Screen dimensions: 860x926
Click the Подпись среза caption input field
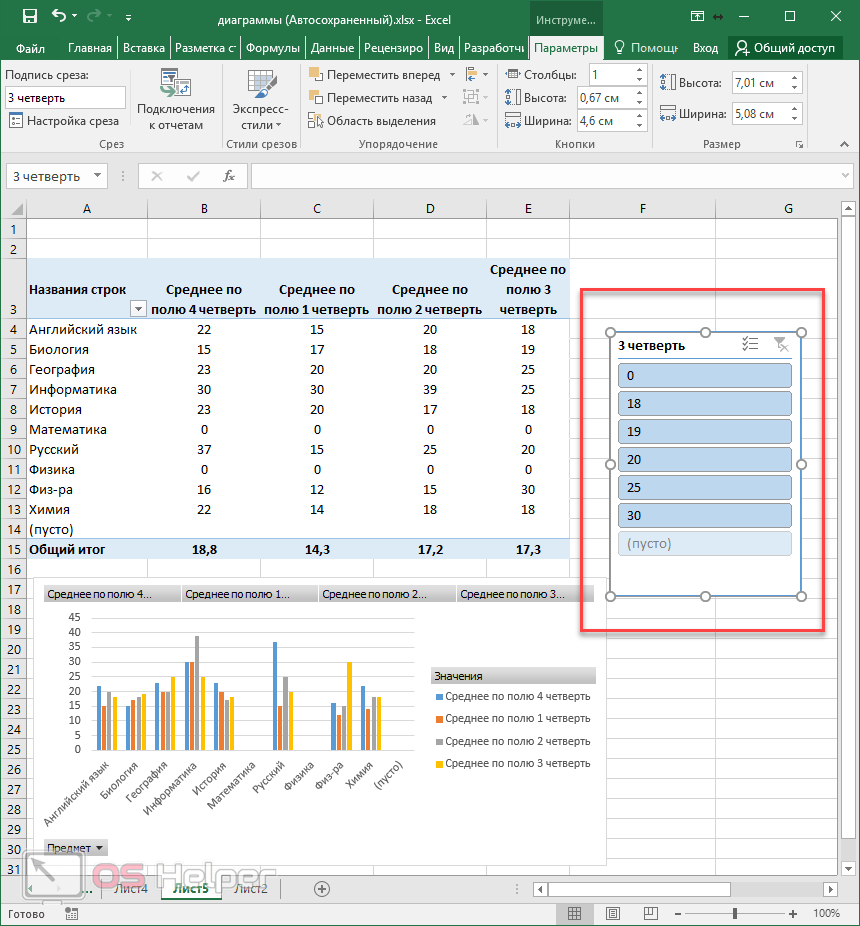(x=65, y=98)
